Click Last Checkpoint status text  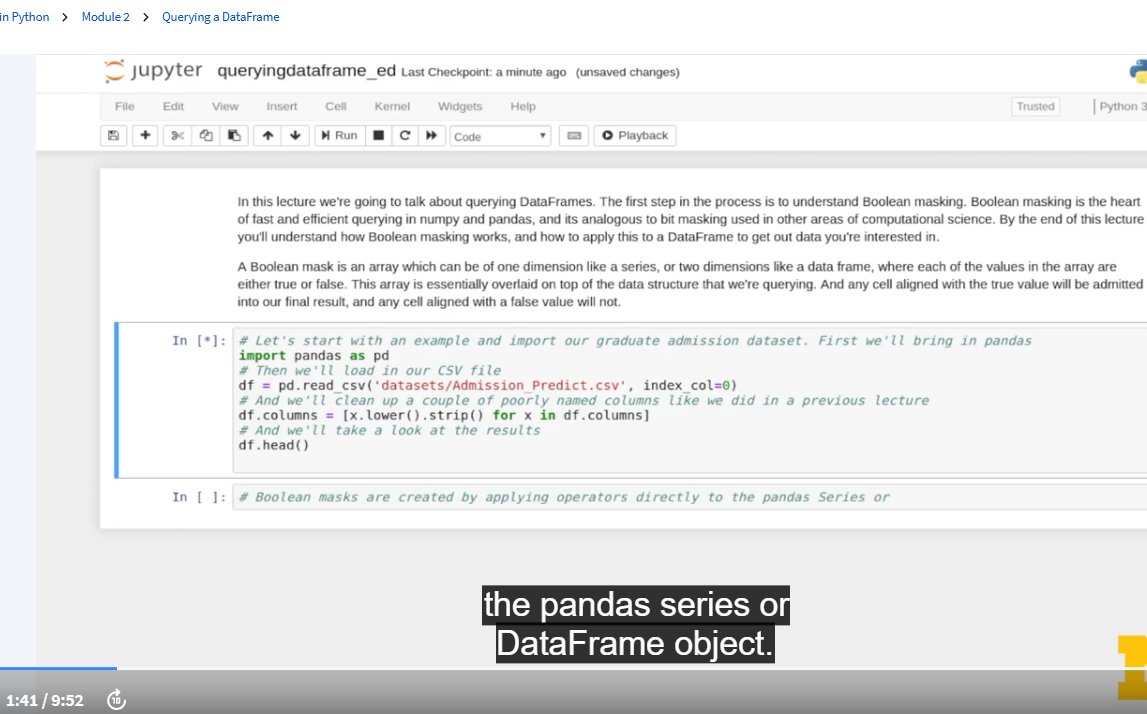[484, 72]
